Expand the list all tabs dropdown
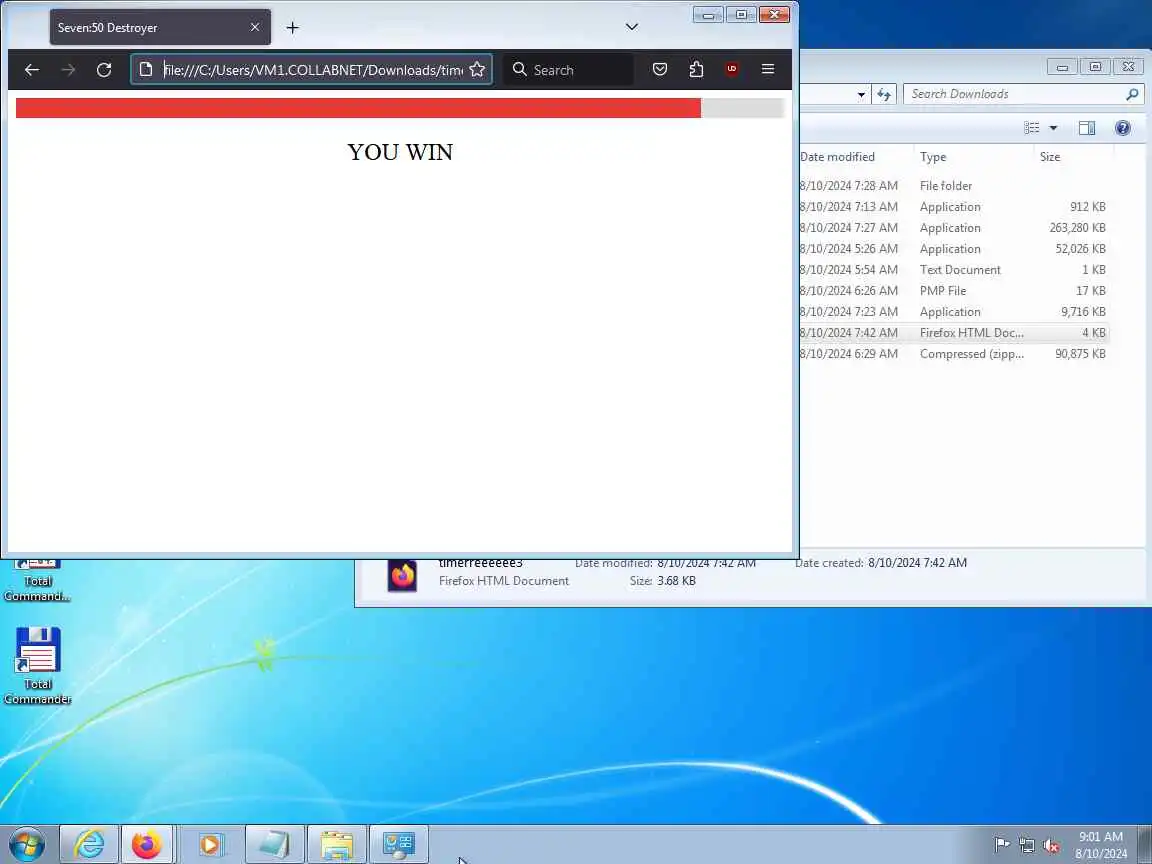Screen dimensions: 1152x864 [632, 27]
